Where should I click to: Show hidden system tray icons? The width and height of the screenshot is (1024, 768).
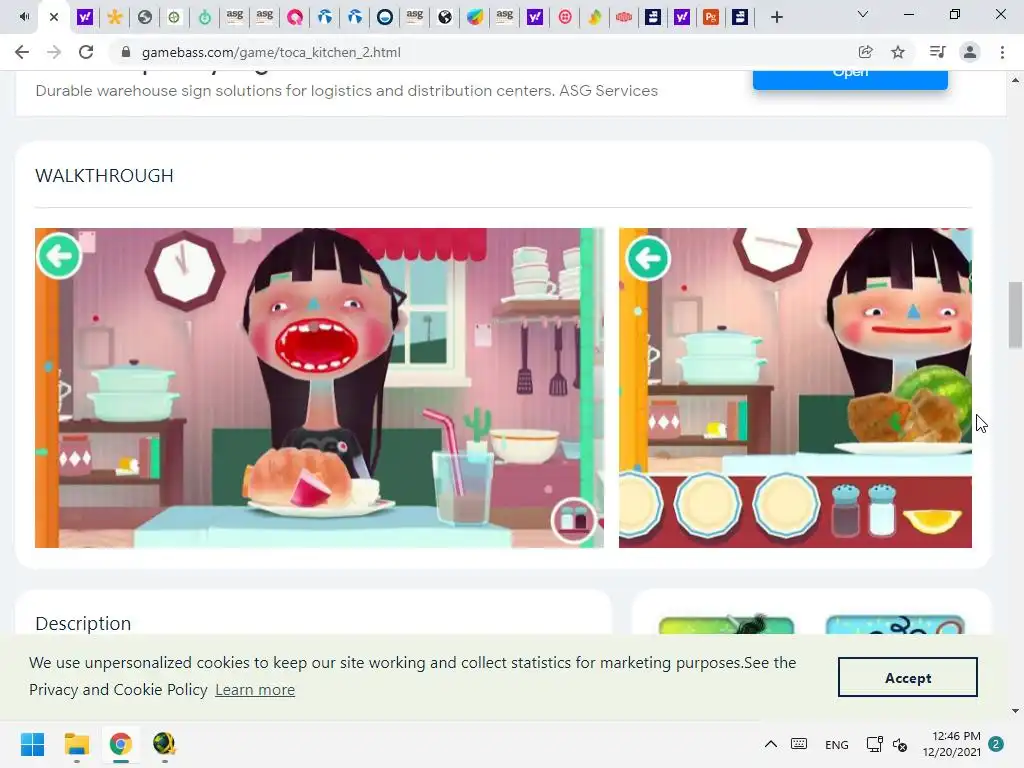(x=771, y=744)
